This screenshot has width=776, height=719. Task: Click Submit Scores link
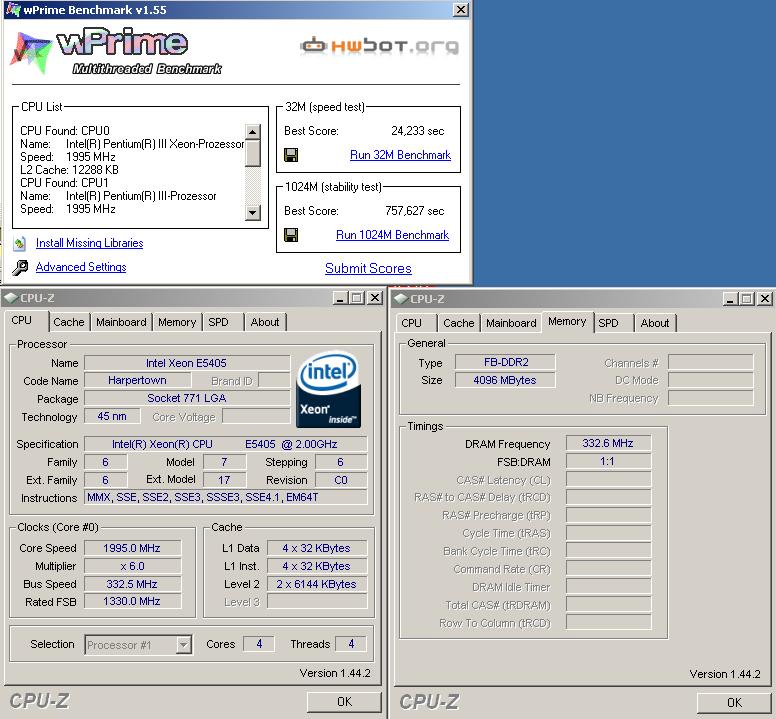368,268
